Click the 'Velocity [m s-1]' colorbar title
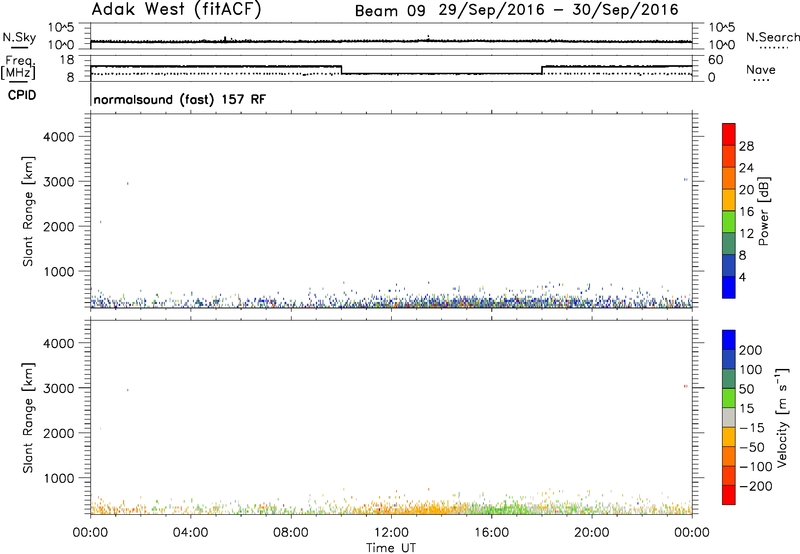Screen dimensions: 800x554 pos(782,417)
